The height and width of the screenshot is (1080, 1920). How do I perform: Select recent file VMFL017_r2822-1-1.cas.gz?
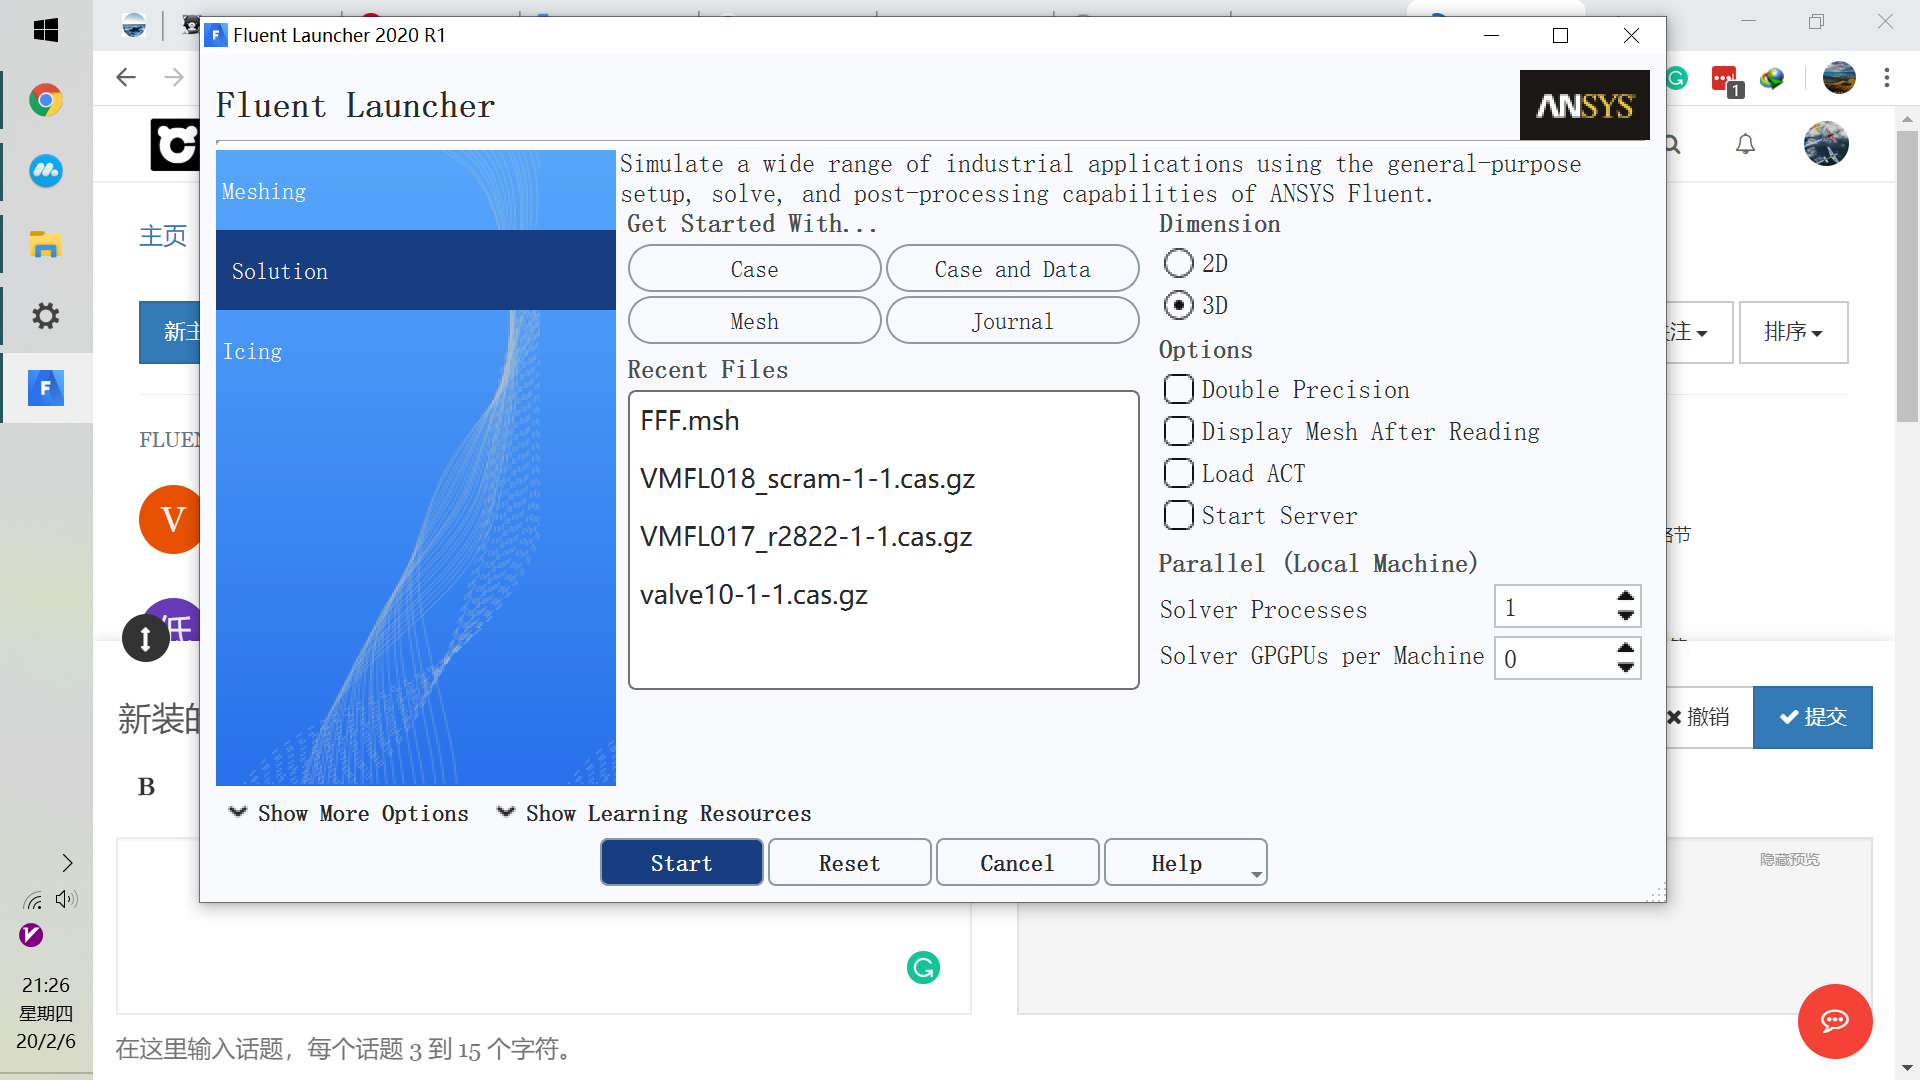(884, 537)
